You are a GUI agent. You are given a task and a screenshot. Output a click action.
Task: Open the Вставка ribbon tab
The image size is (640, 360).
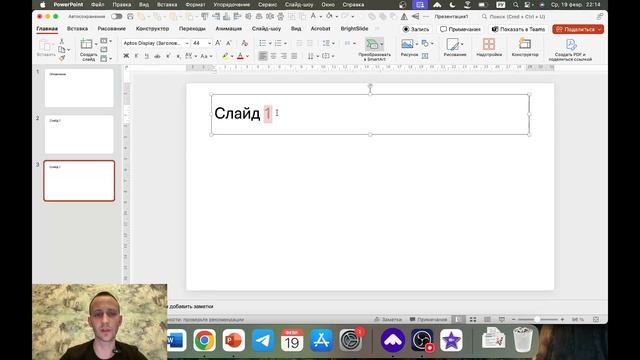point(77,29)
